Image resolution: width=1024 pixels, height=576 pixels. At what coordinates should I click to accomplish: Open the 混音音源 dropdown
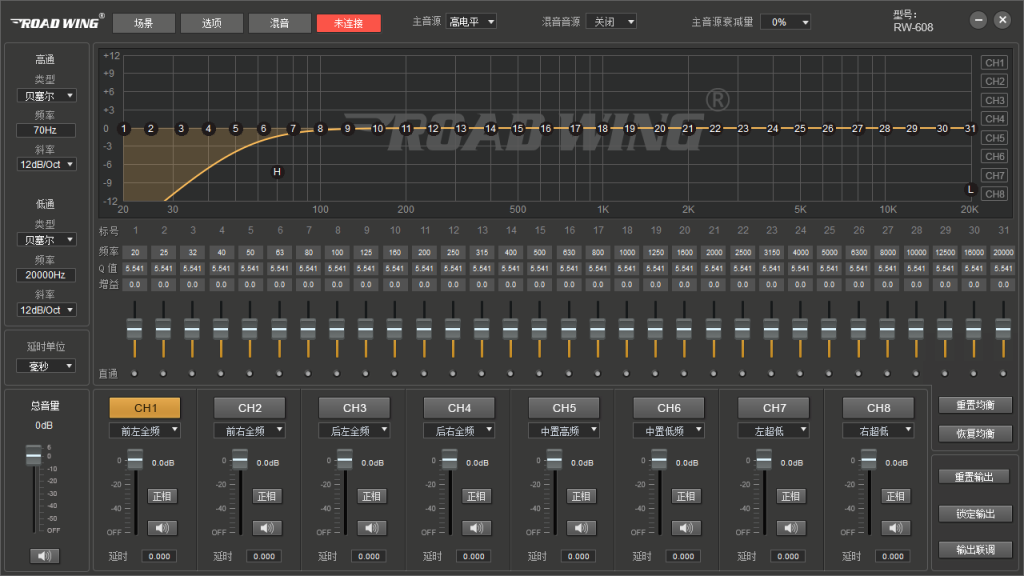tap(611, 22)
